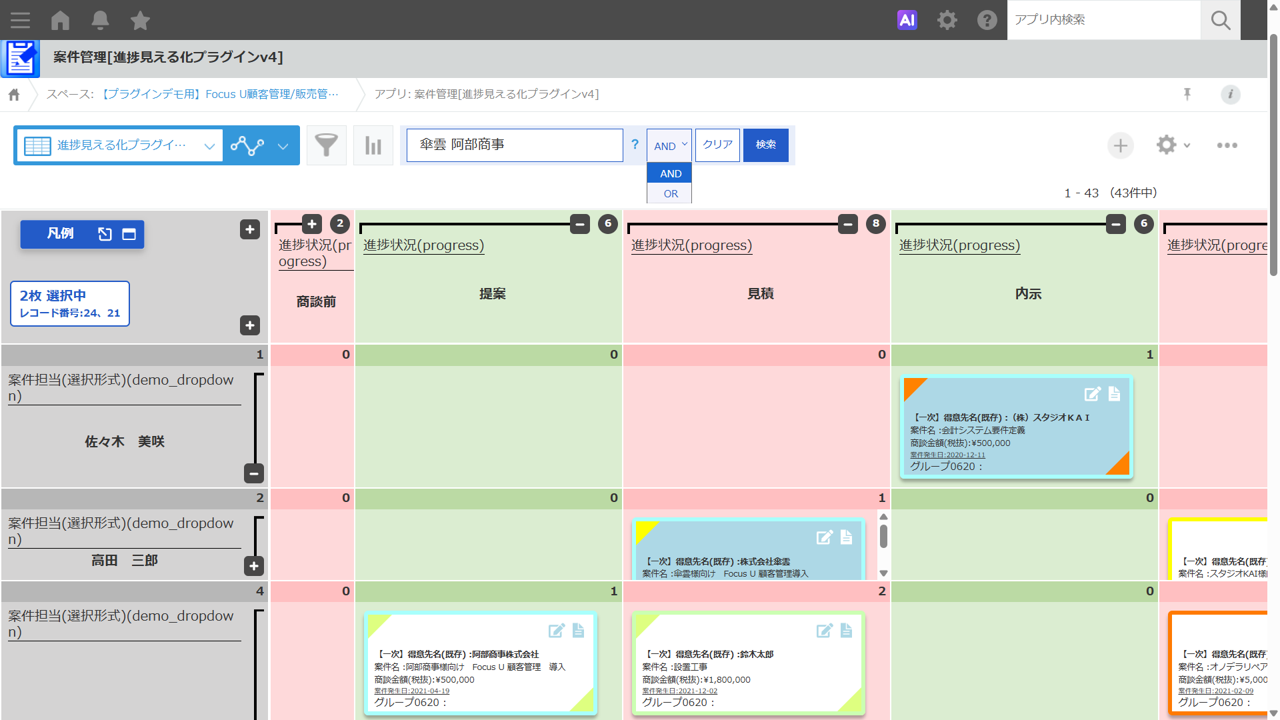Expand the AND/OR condition dropdown

point(669,146)
